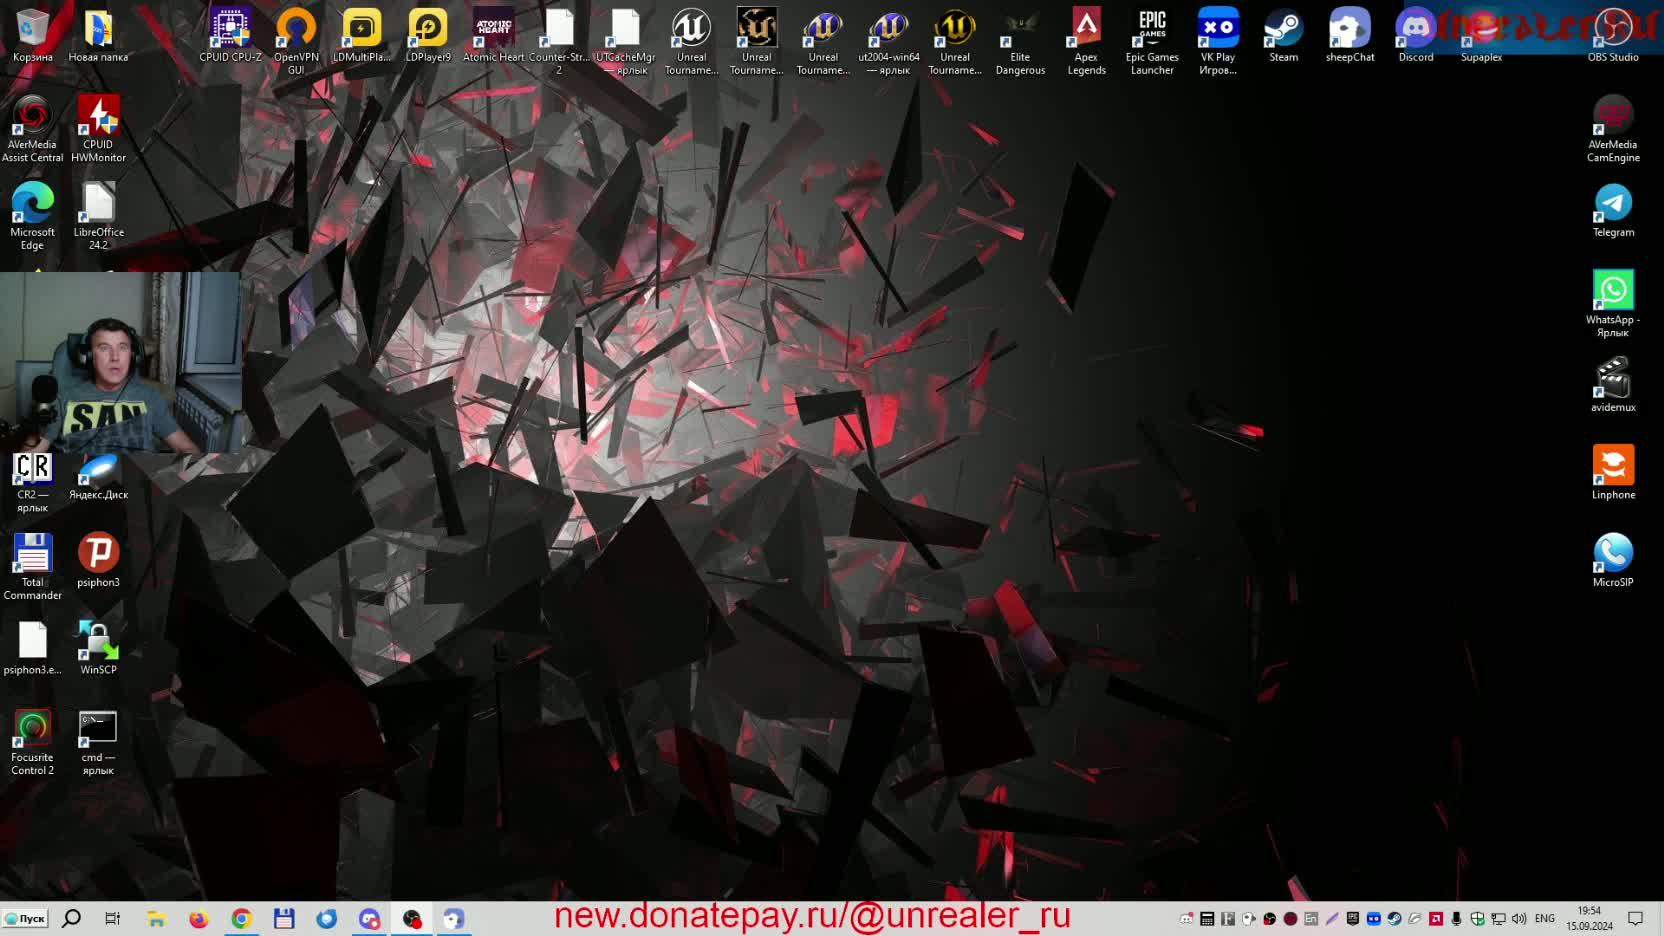Select the AVerMedia CamEngine desktop shortcut

(1613, 129)
